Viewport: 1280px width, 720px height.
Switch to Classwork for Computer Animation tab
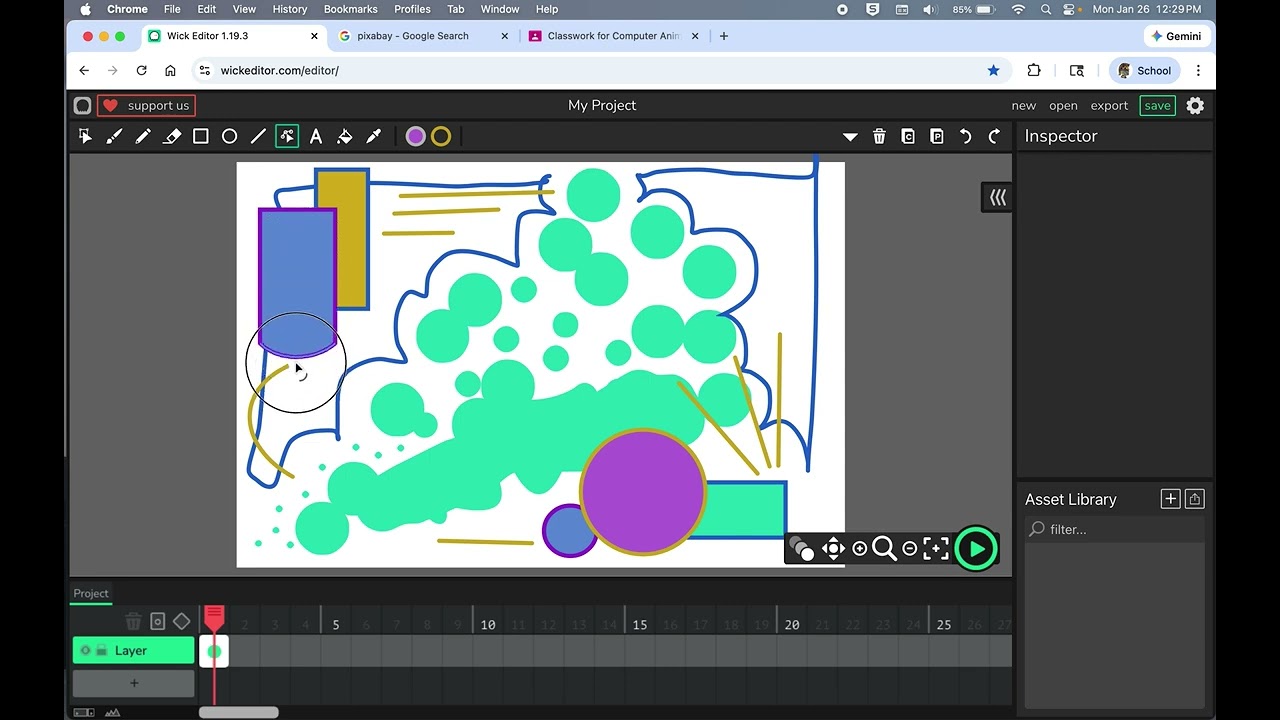click(613, 36)
